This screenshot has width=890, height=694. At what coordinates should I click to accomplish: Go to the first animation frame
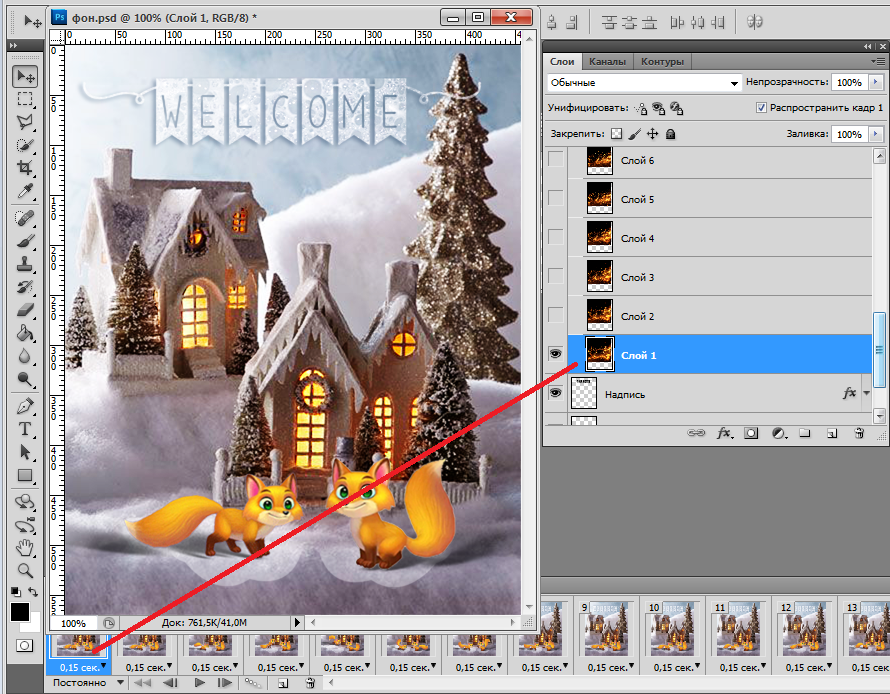(142, 683)
